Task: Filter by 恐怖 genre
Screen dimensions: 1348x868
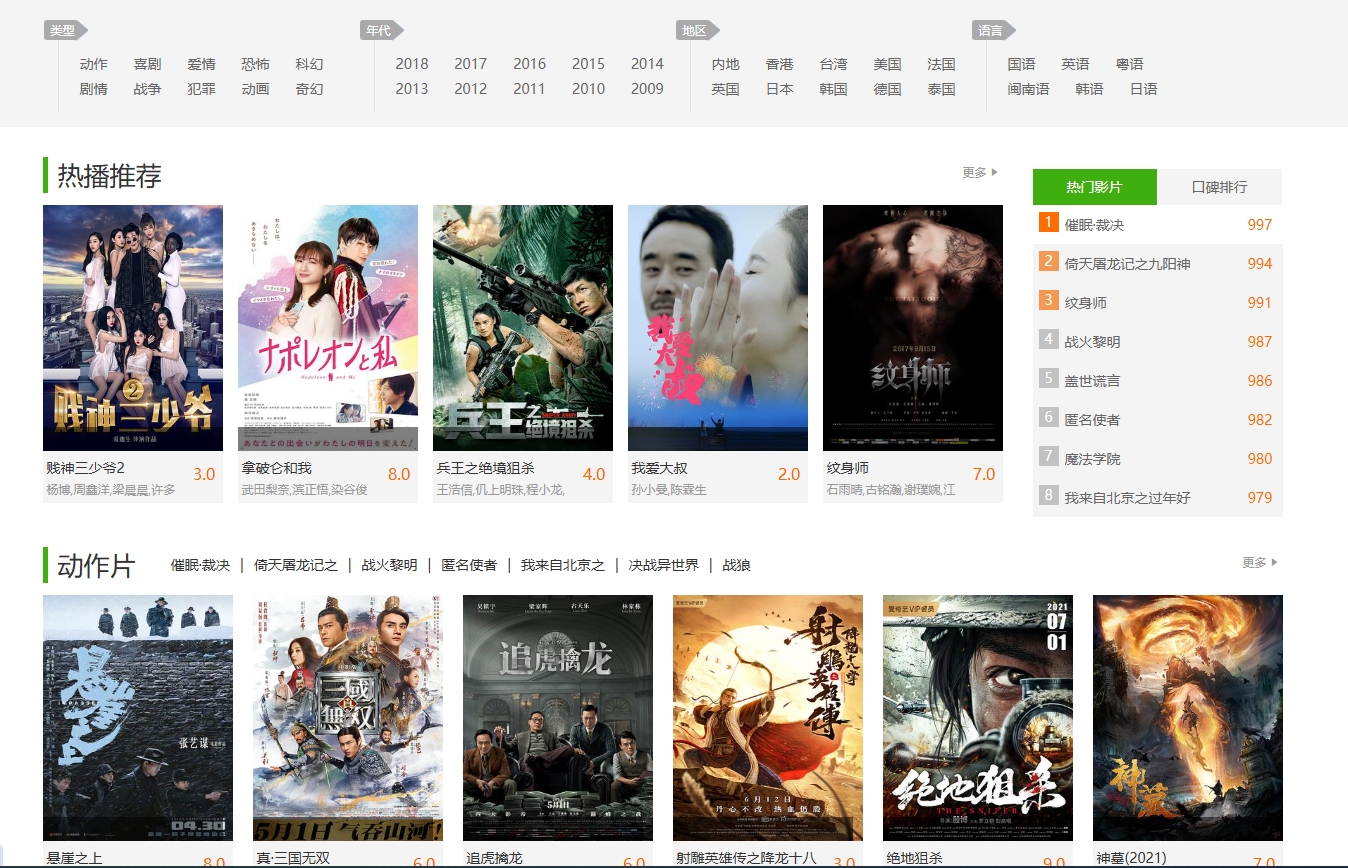Action: pyautogui.click(x=256, y=64)
